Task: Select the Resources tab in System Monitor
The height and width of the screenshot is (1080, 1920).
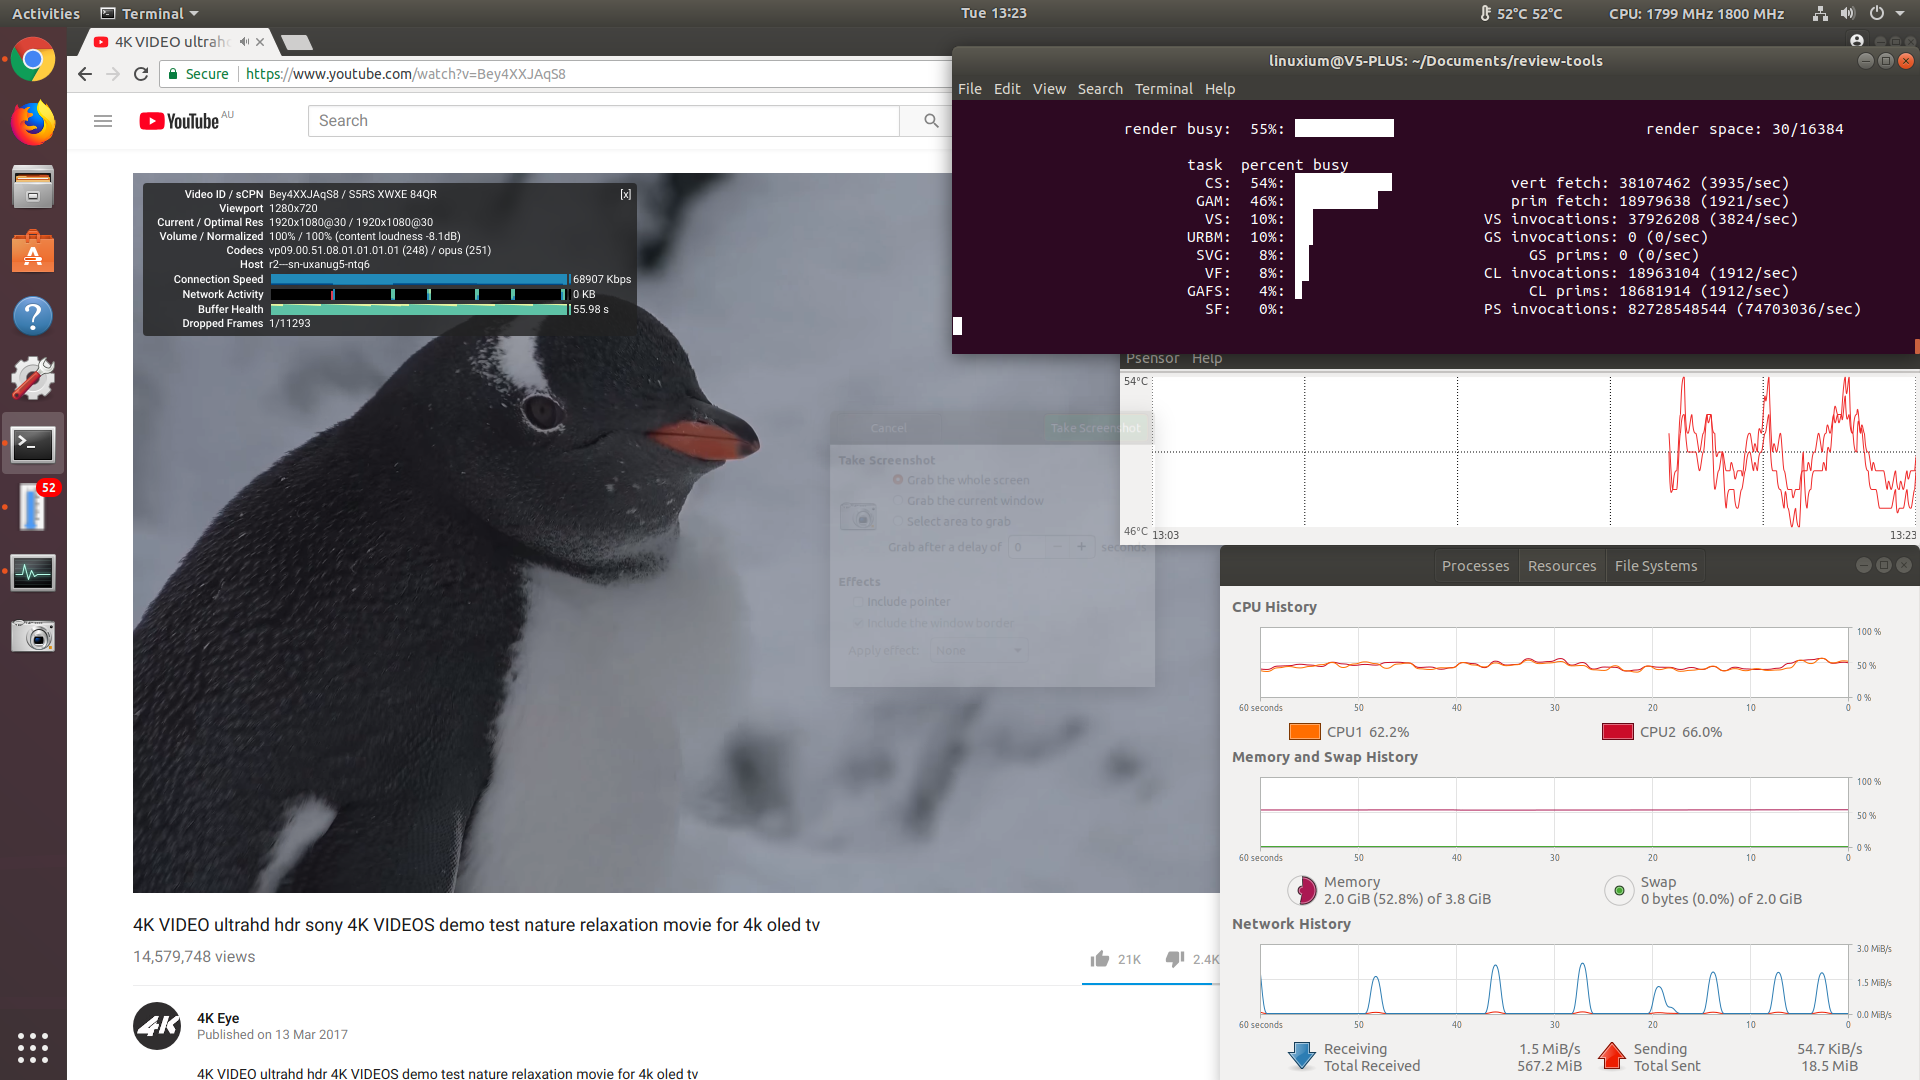Action: click(1562, 566)
